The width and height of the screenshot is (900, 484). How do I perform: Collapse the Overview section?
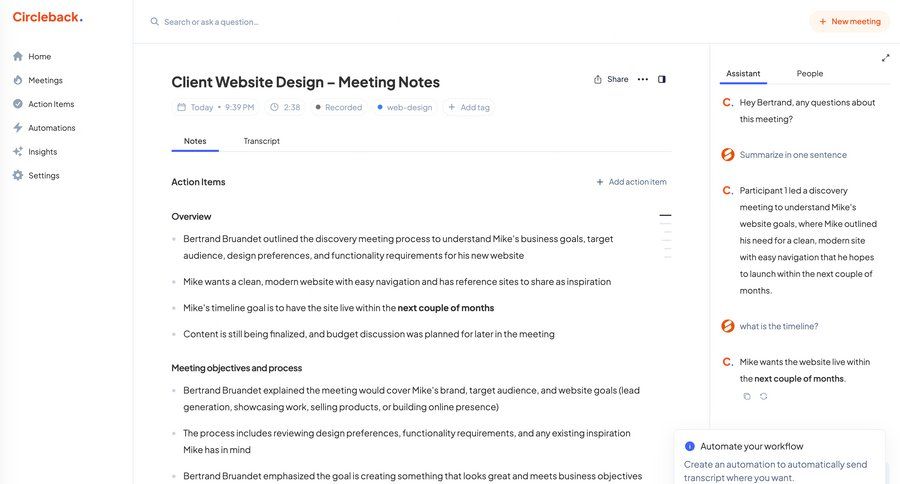click(665, 215)
